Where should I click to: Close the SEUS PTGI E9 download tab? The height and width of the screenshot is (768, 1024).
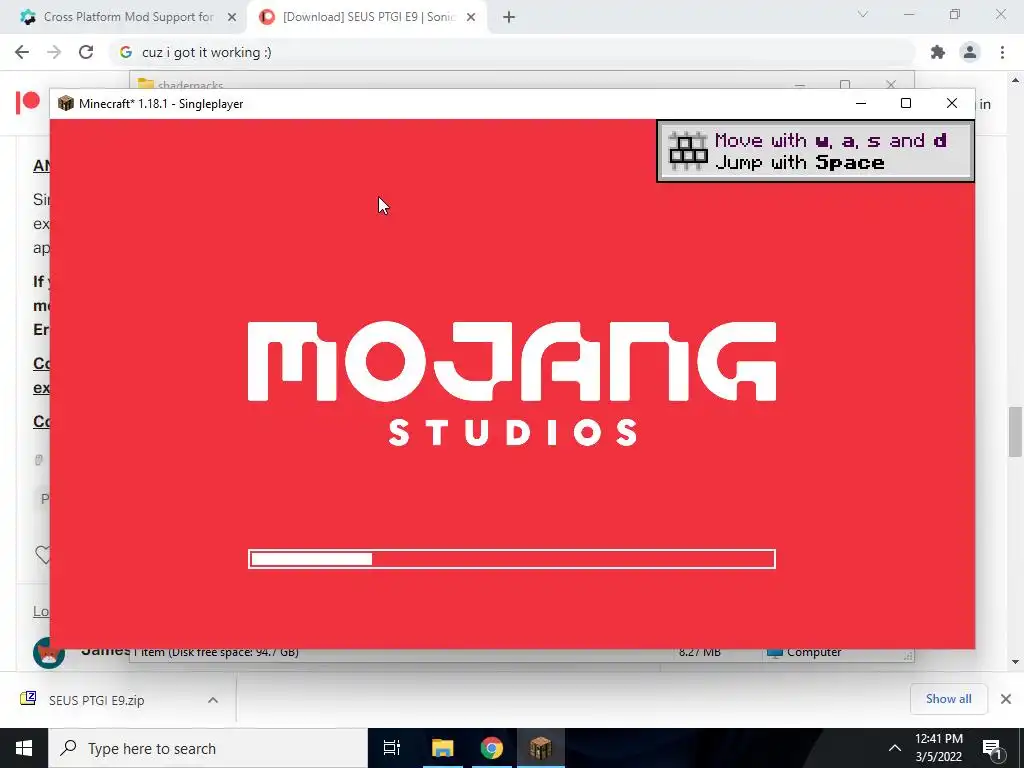pos(471,18)
